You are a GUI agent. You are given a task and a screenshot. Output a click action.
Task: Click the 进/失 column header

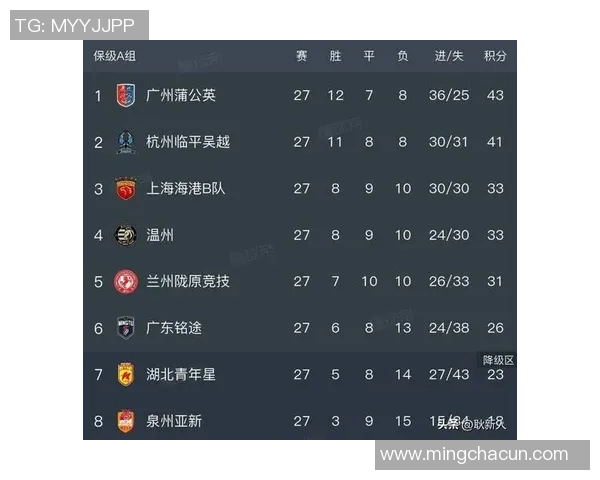click(x=448, y=56)
